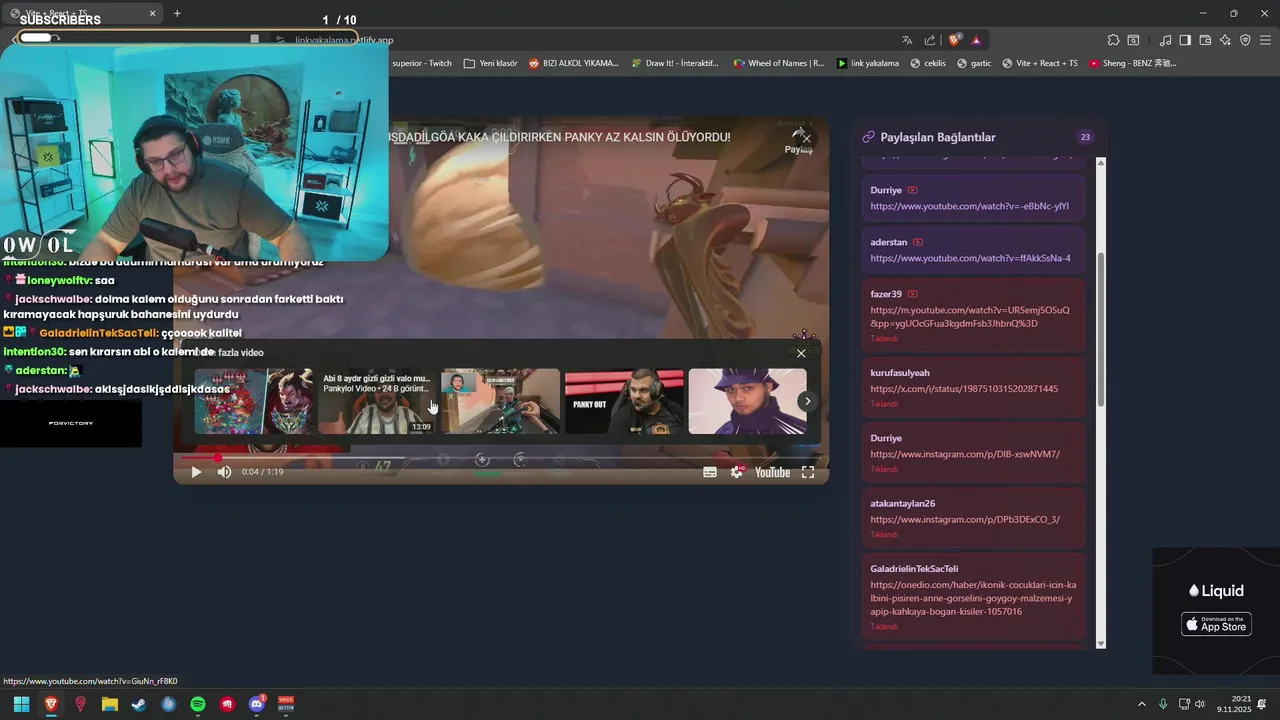This screenshot has width=1280, height=720.
Task: Open the Windows Start menu
Action: click(x=21, y=704)
